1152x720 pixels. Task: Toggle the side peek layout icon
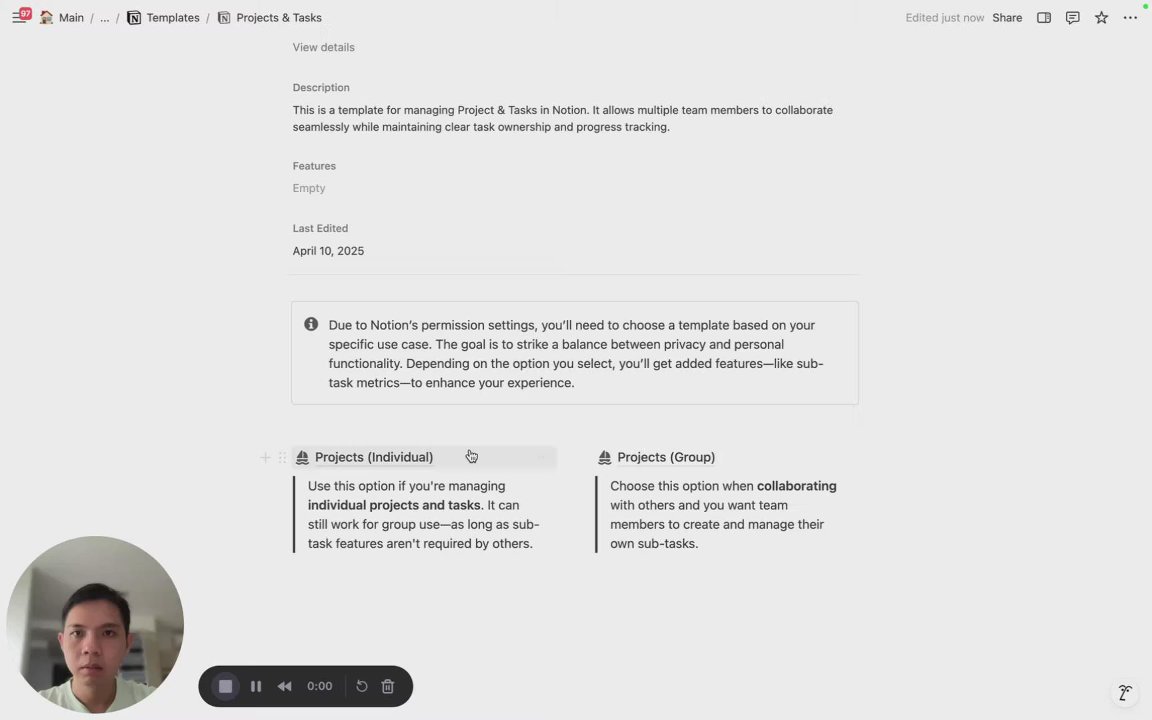(x=1043, y=18)
